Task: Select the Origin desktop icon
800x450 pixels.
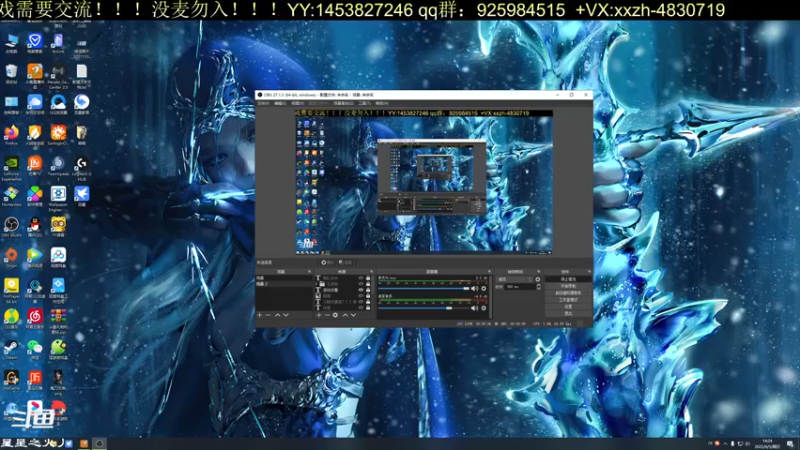Action: tap(11, 257)
